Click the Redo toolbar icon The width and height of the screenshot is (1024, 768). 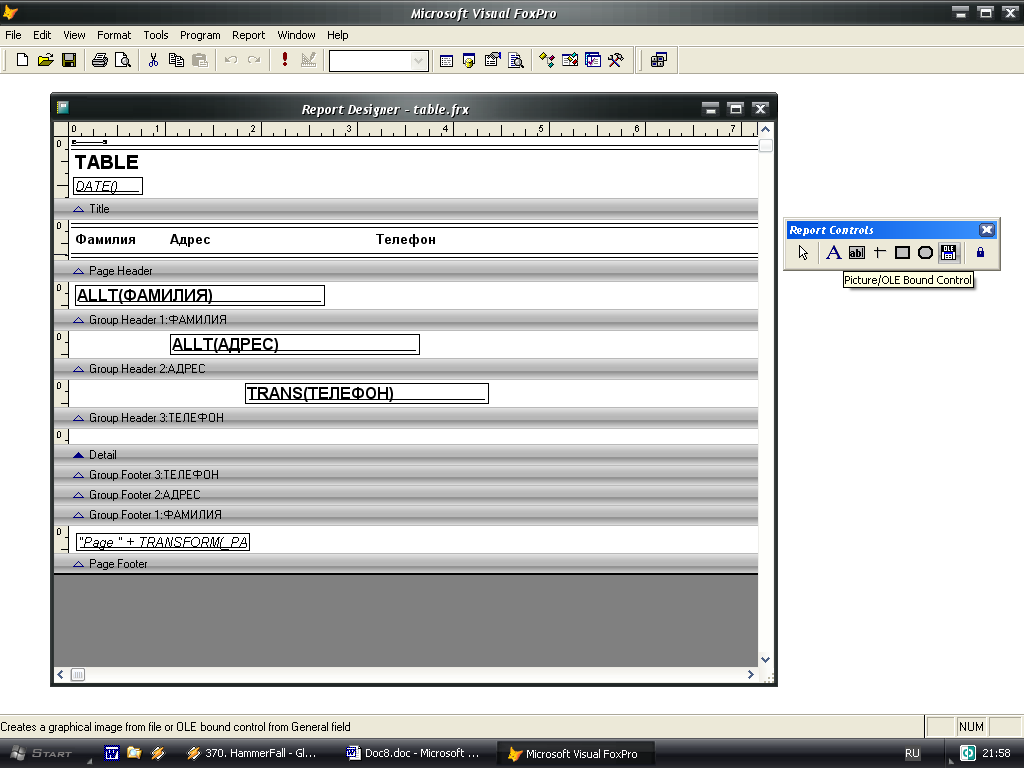click(254, 60)
